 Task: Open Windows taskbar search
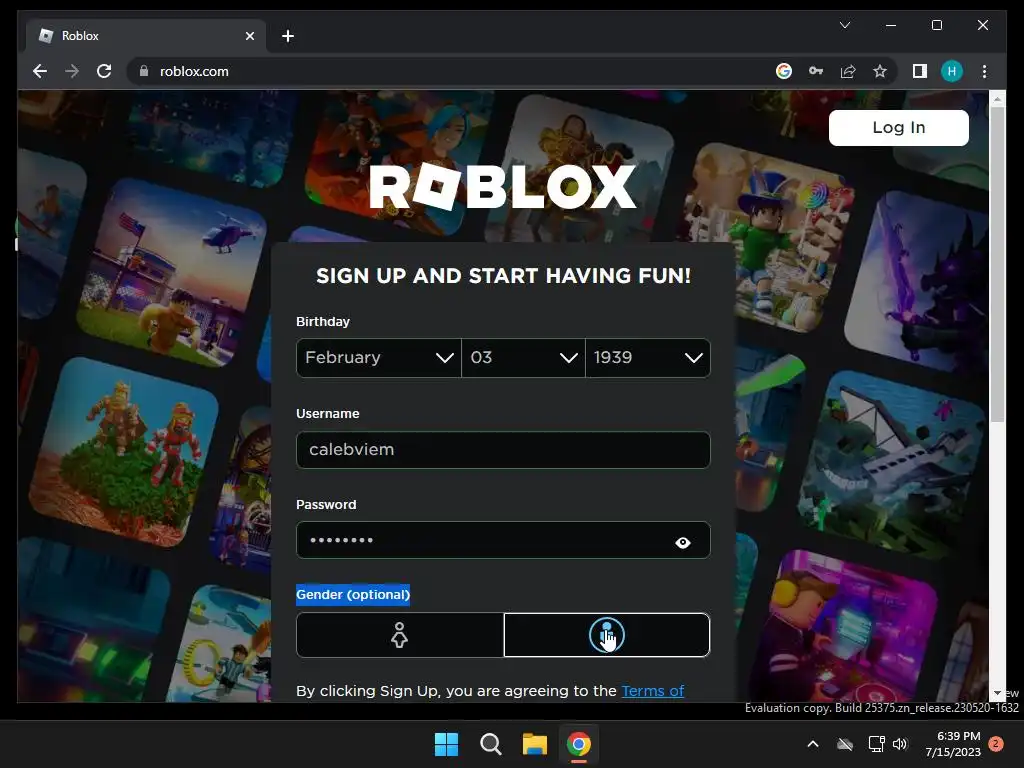[490, 744]
